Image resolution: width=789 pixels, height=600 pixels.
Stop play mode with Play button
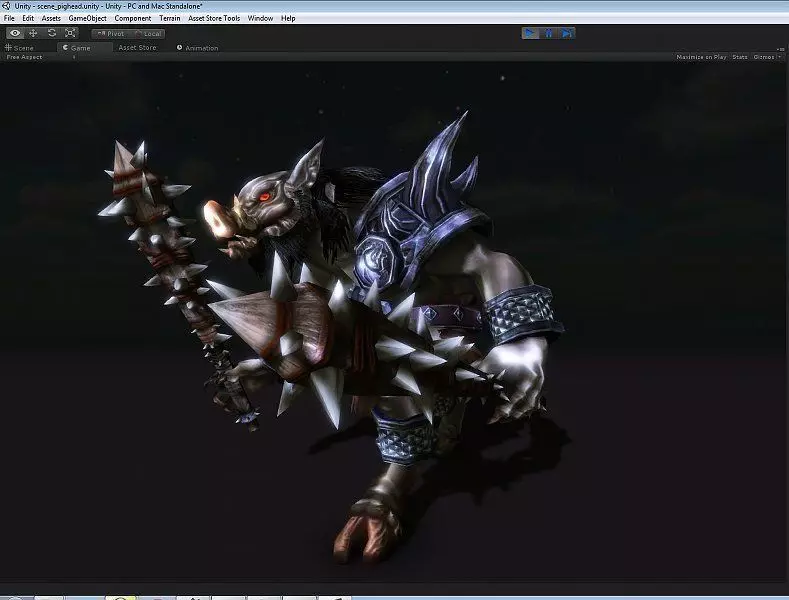[530, 33]
